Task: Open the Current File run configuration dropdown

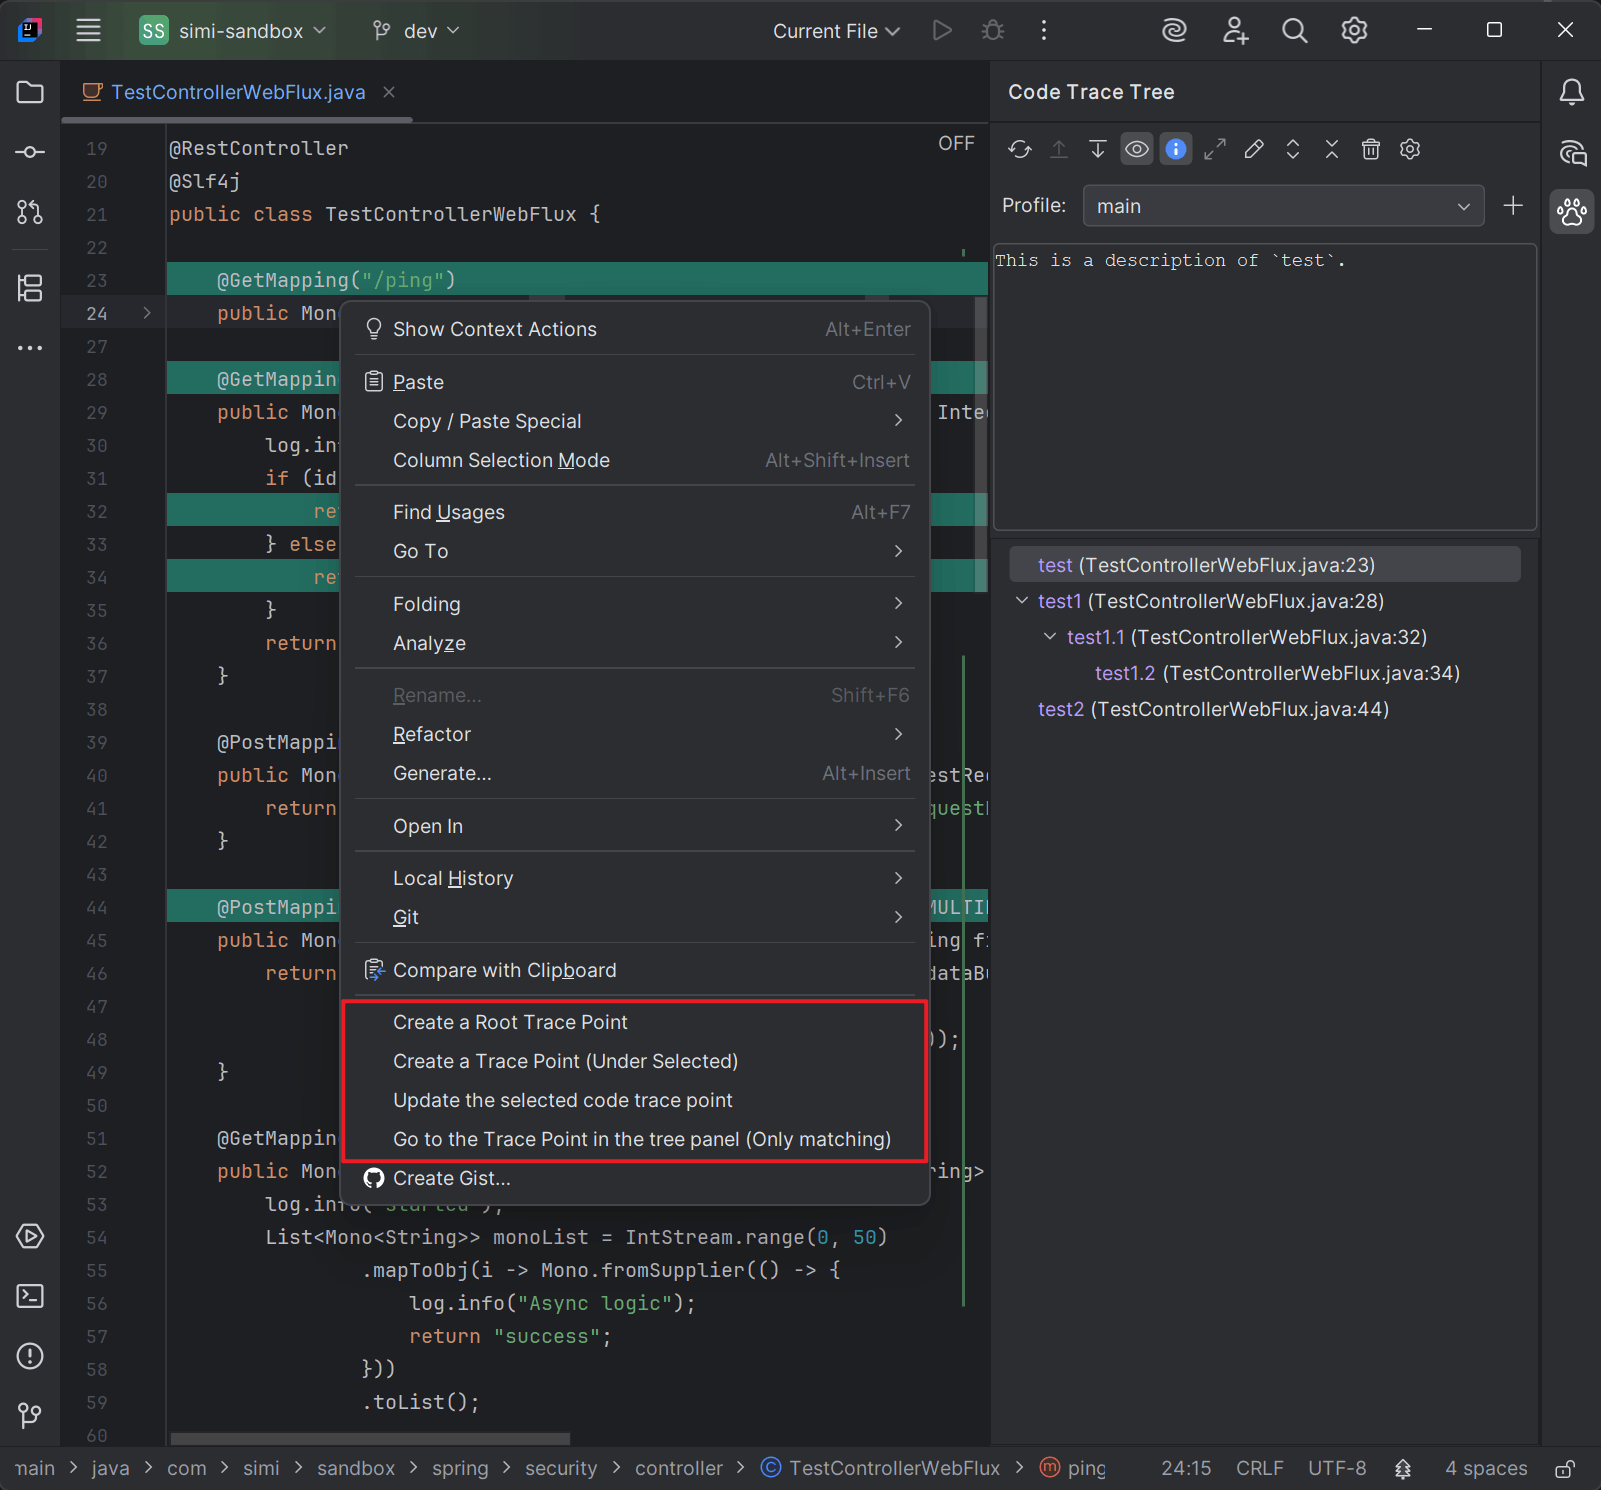Action: pos(836,30)
